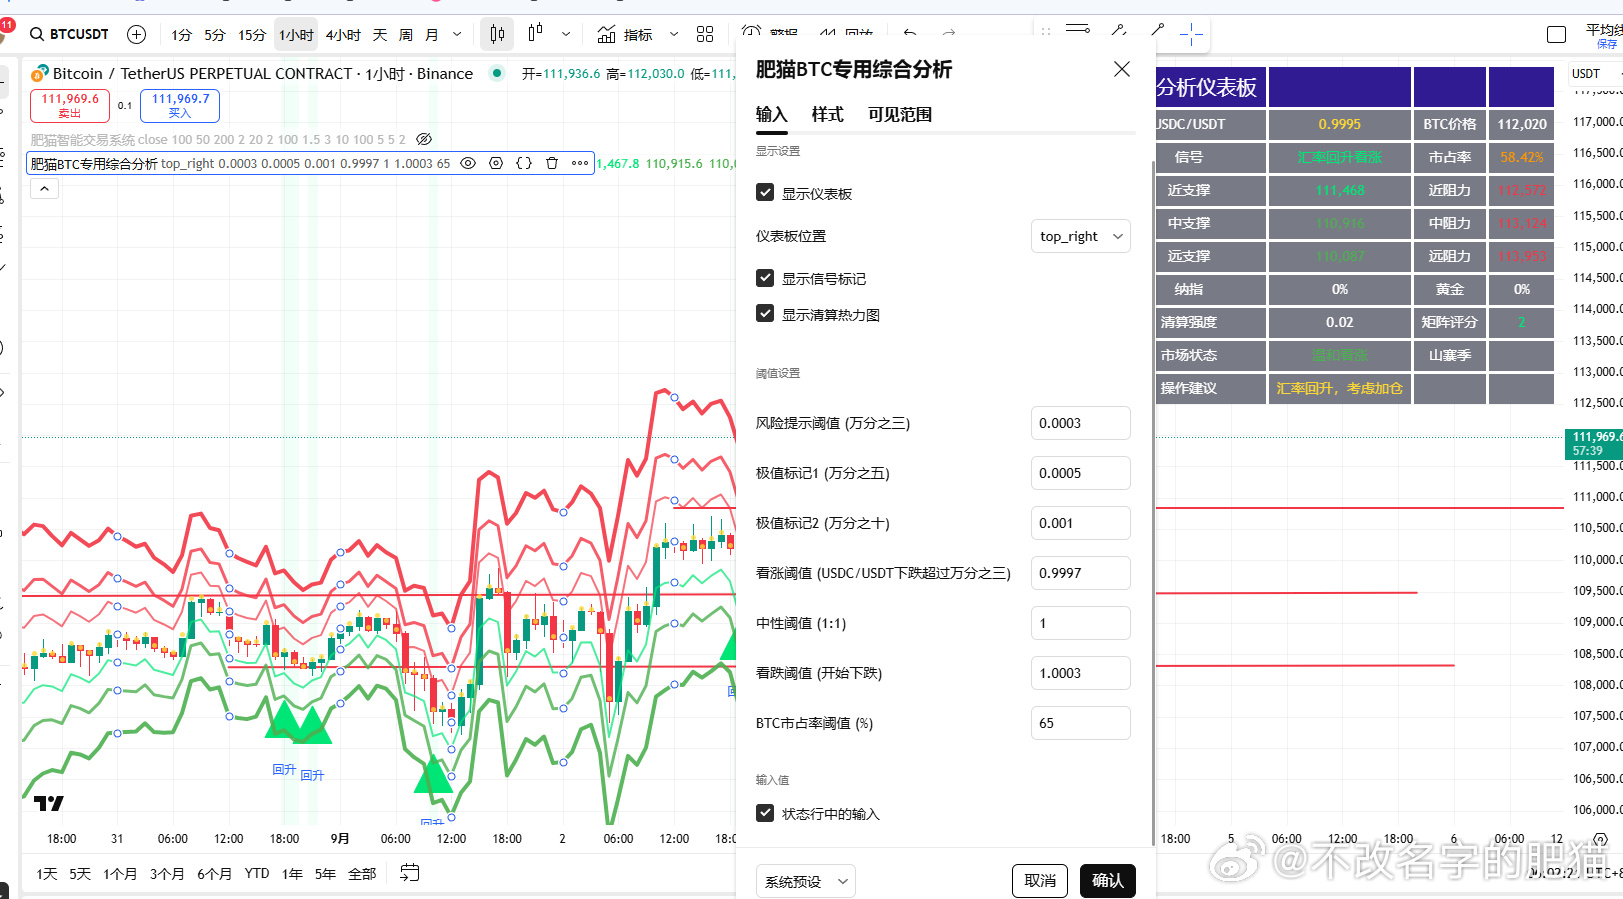Click 买入 111,969.7 button
The width and height of the screenshot is (1623, 899).
click(x=180, y=105)
